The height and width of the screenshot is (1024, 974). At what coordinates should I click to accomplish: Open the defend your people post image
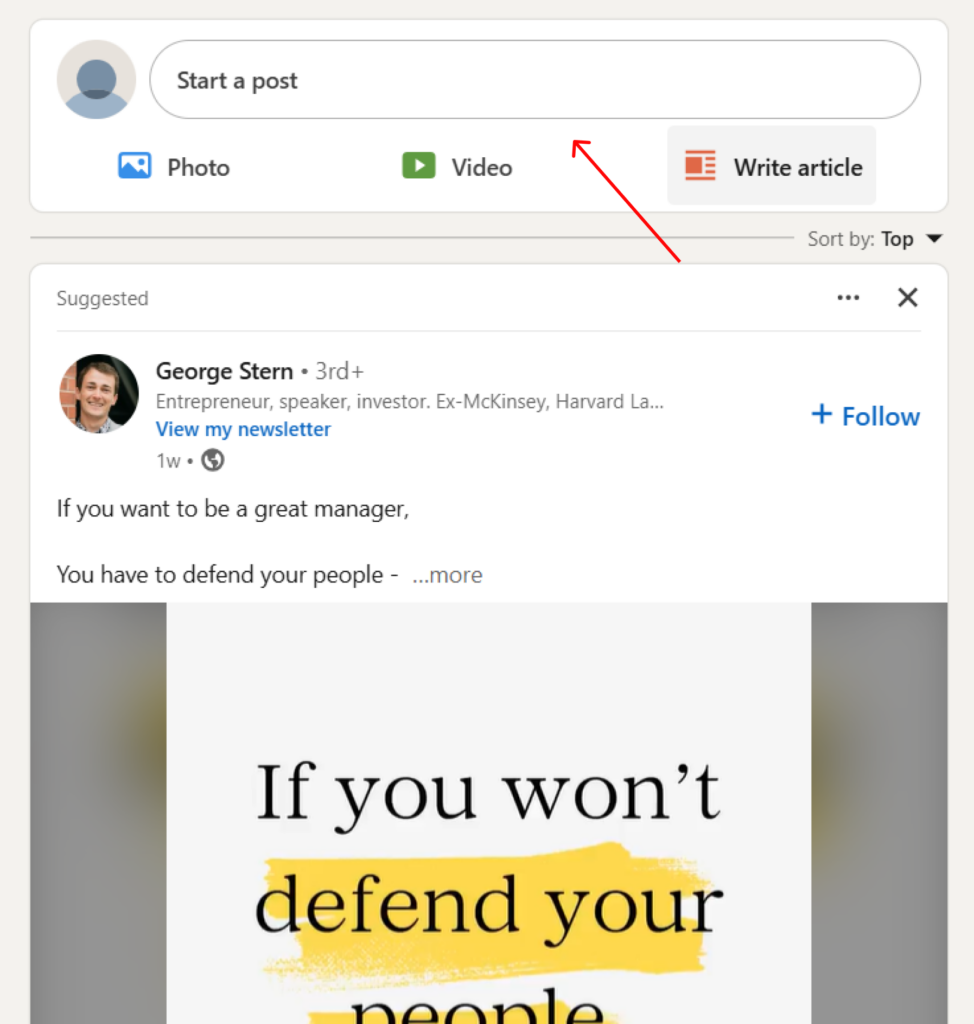pos(489,813)
